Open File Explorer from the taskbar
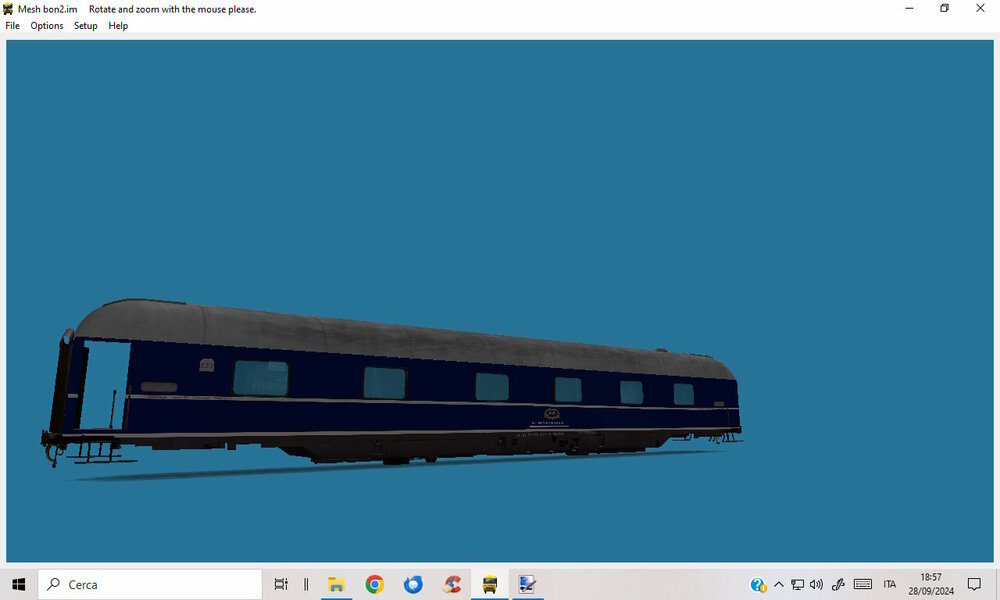This screenshot has width=1000, height=600. [336, 584]
